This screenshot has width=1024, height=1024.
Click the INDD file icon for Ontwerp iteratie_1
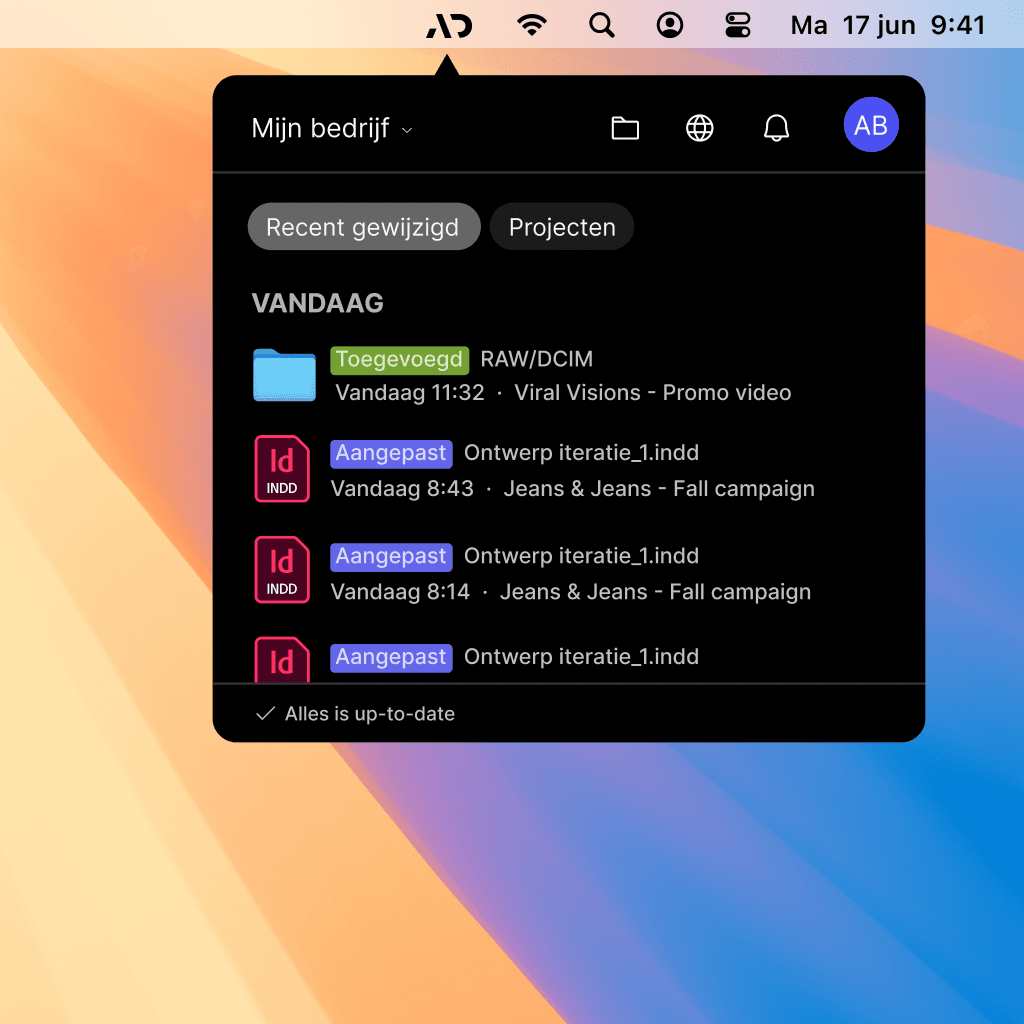coord(282,468)
